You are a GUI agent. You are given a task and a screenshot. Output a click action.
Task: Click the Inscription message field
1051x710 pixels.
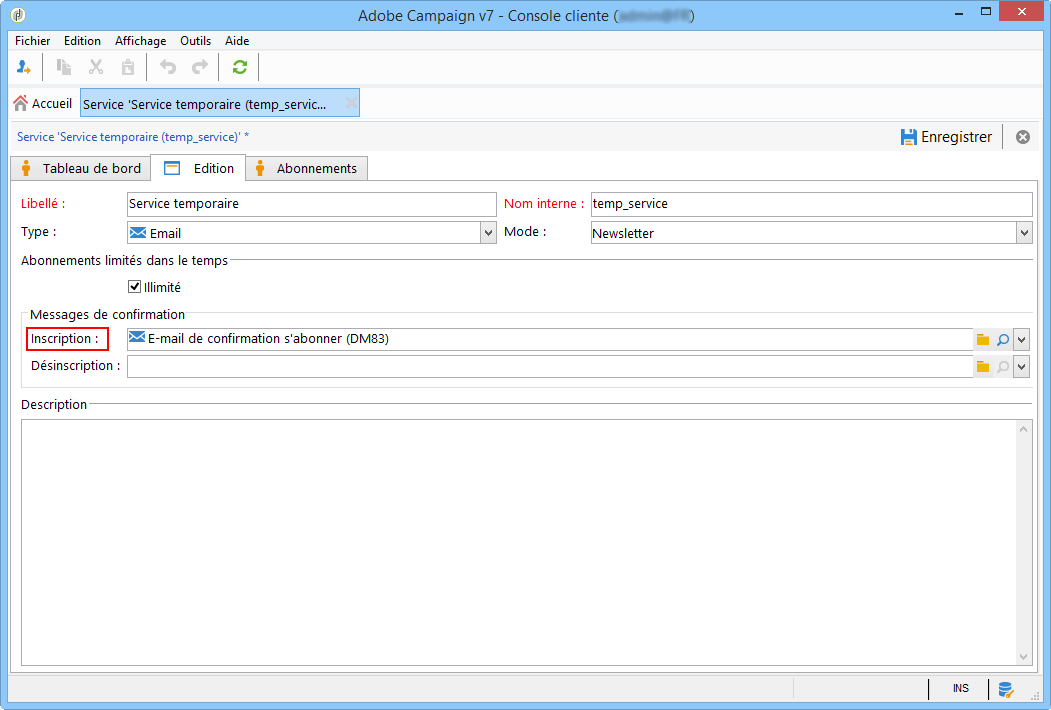[x=550, y=339]
